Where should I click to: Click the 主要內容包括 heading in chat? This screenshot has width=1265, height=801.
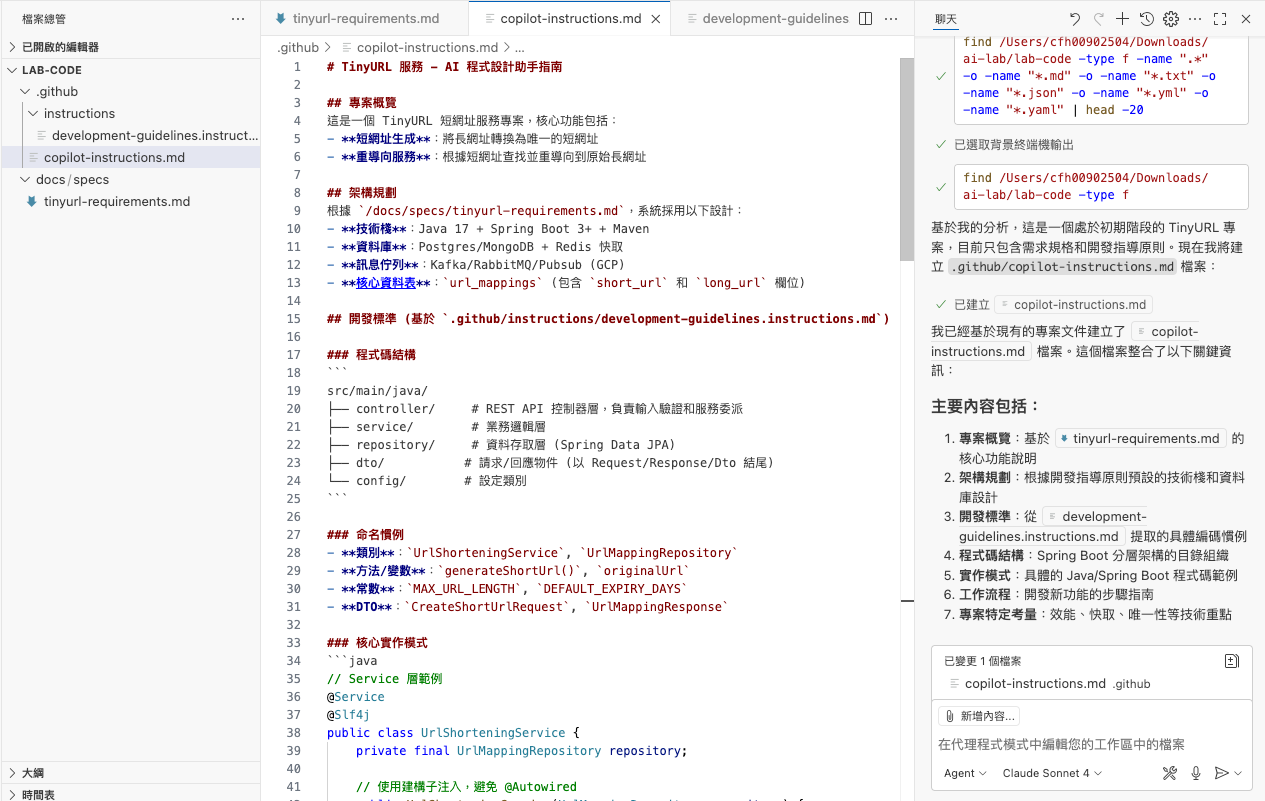[985, 406]
